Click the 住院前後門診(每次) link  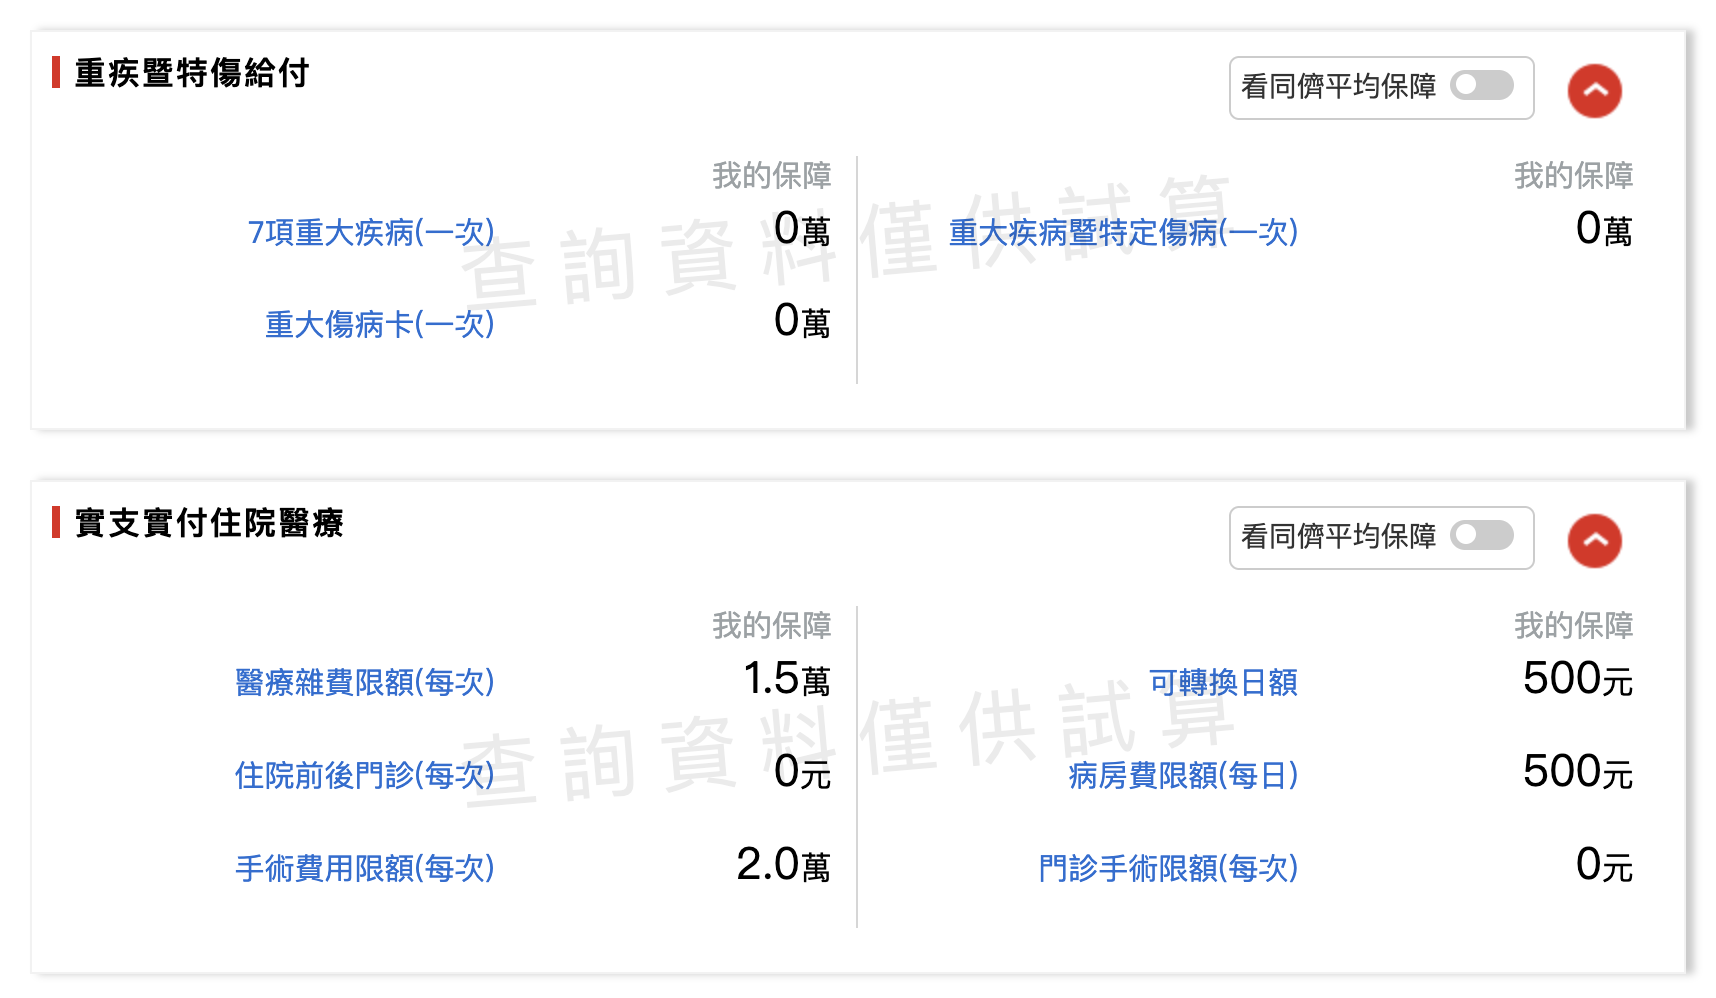click(x=364, y=775)
